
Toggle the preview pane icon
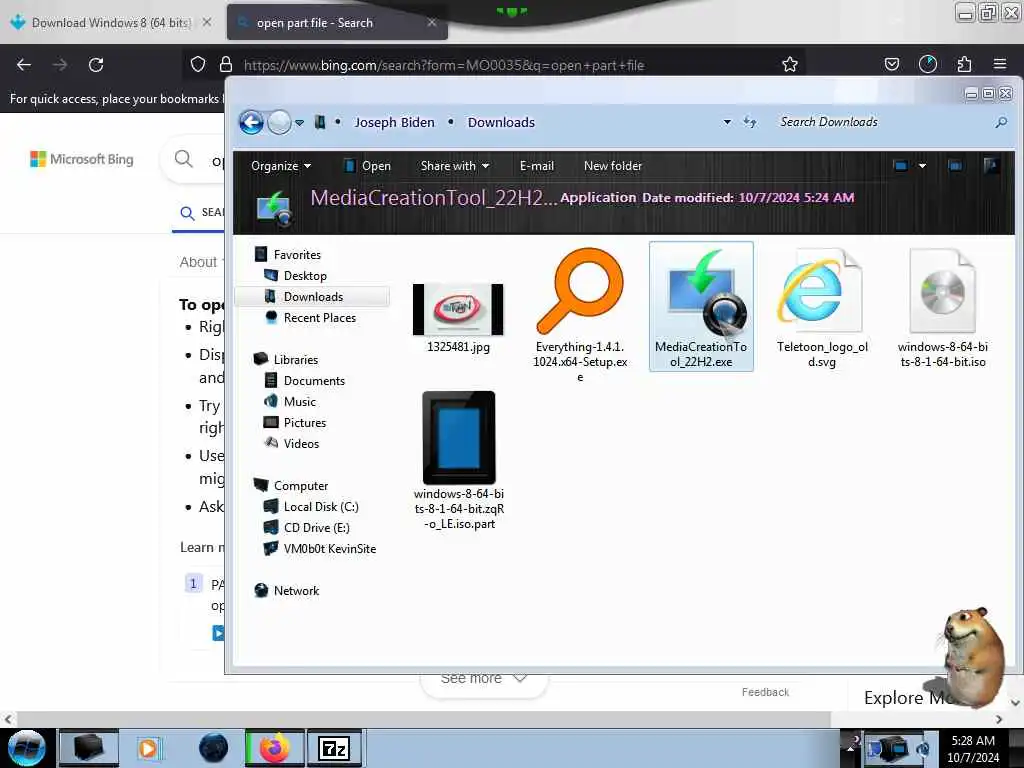pos(955,166)
